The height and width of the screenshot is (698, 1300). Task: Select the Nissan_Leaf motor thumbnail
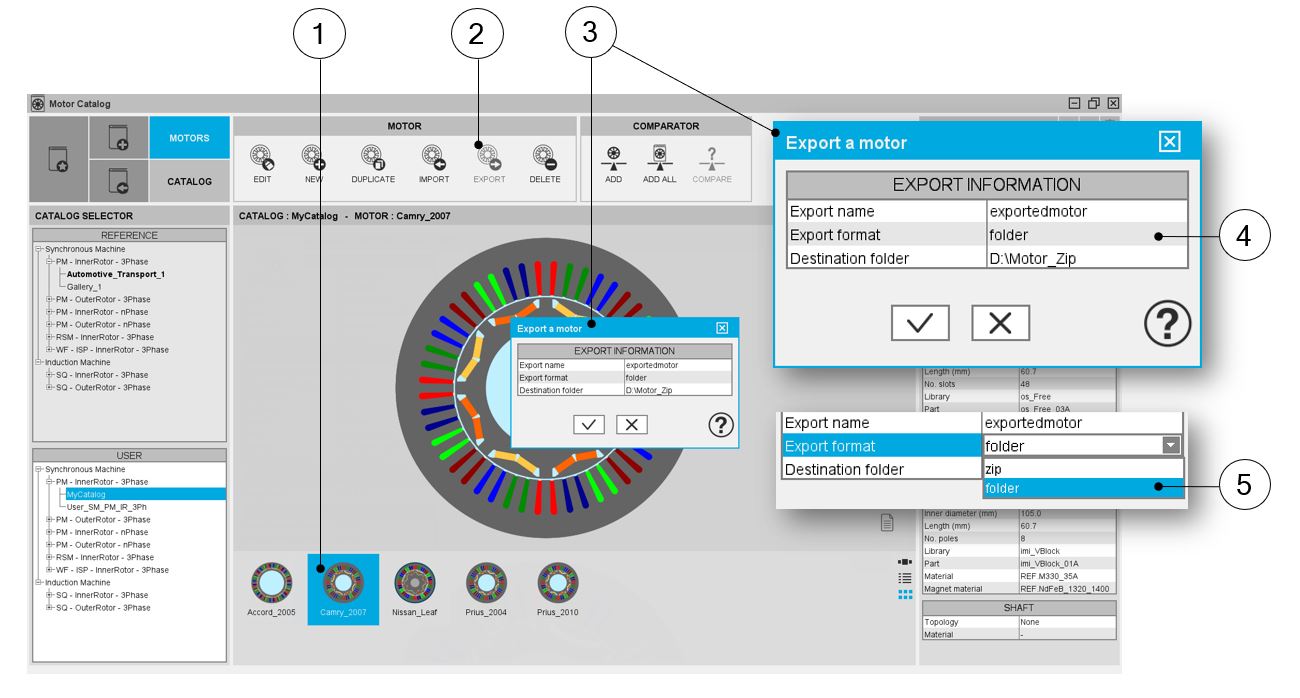pyautogui.click(x=414, y=582)
